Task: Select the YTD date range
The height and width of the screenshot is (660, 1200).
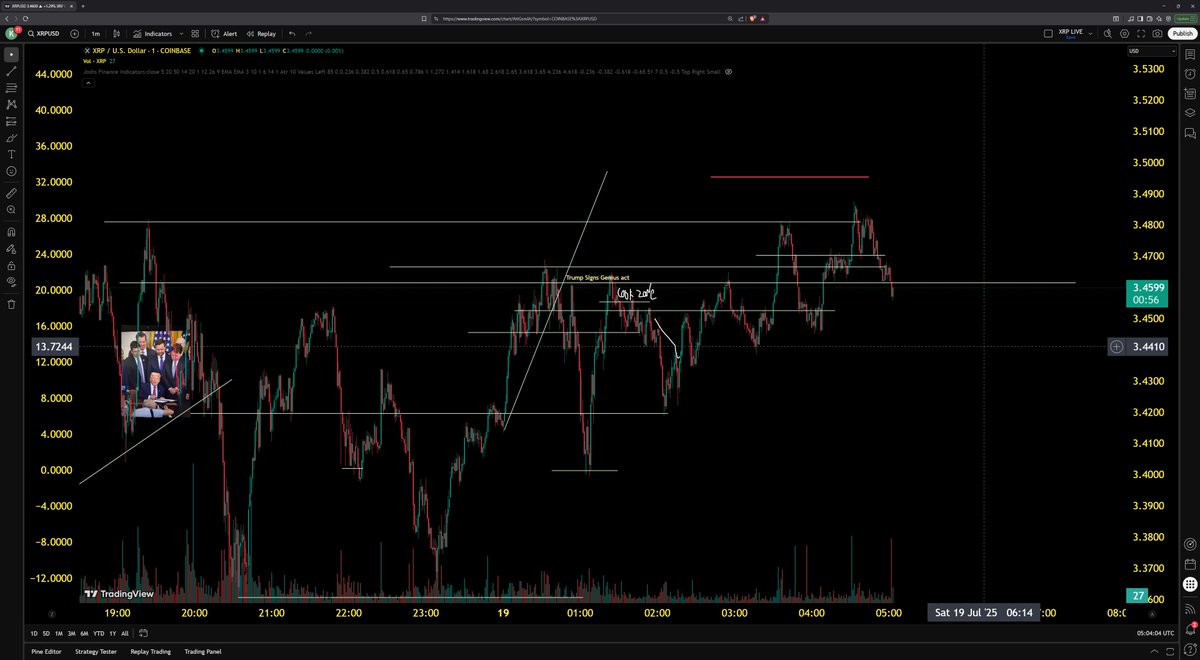Action: 99,633
